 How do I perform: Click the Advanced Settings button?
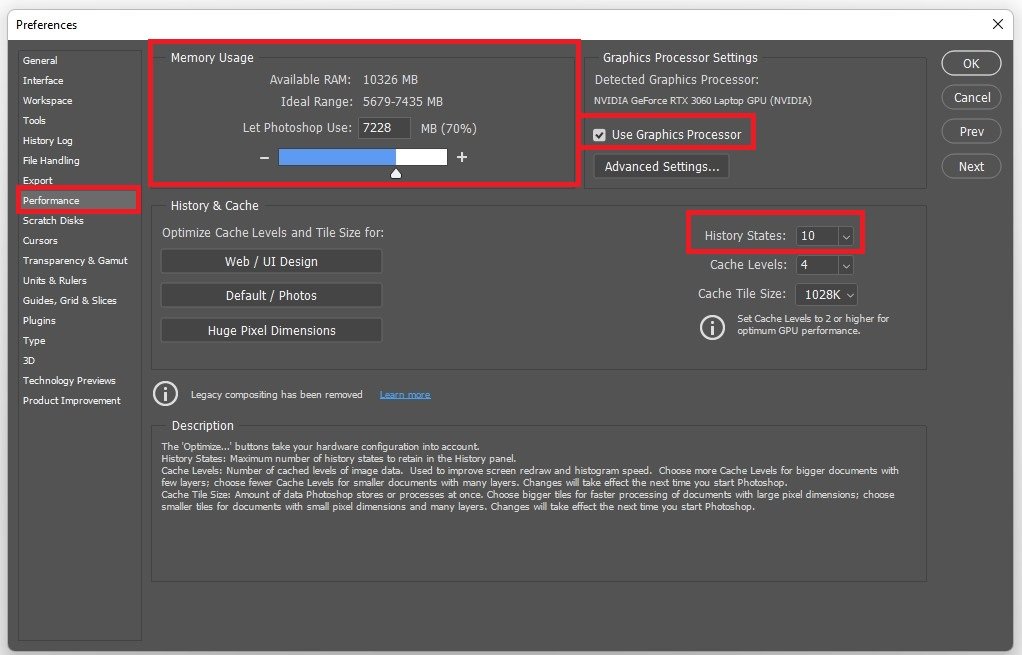661,167
